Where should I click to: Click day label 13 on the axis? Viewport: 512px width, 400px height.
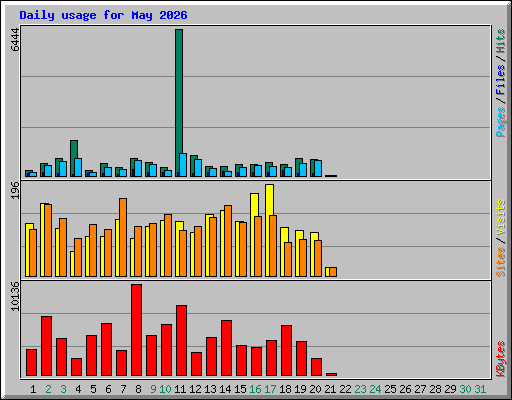pos(210,389)
